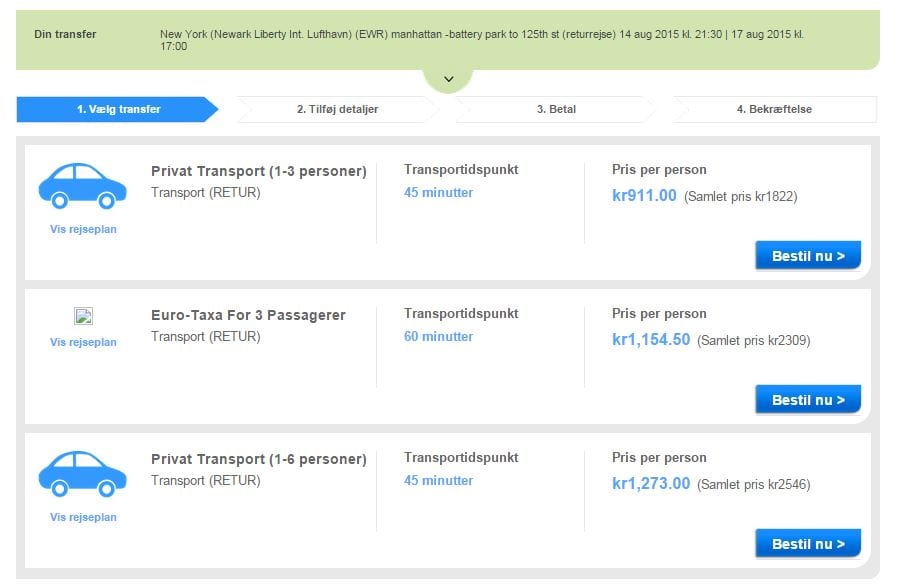
Task: Jump to the '4. Bekræftelse' step
Action: [774, 109]
